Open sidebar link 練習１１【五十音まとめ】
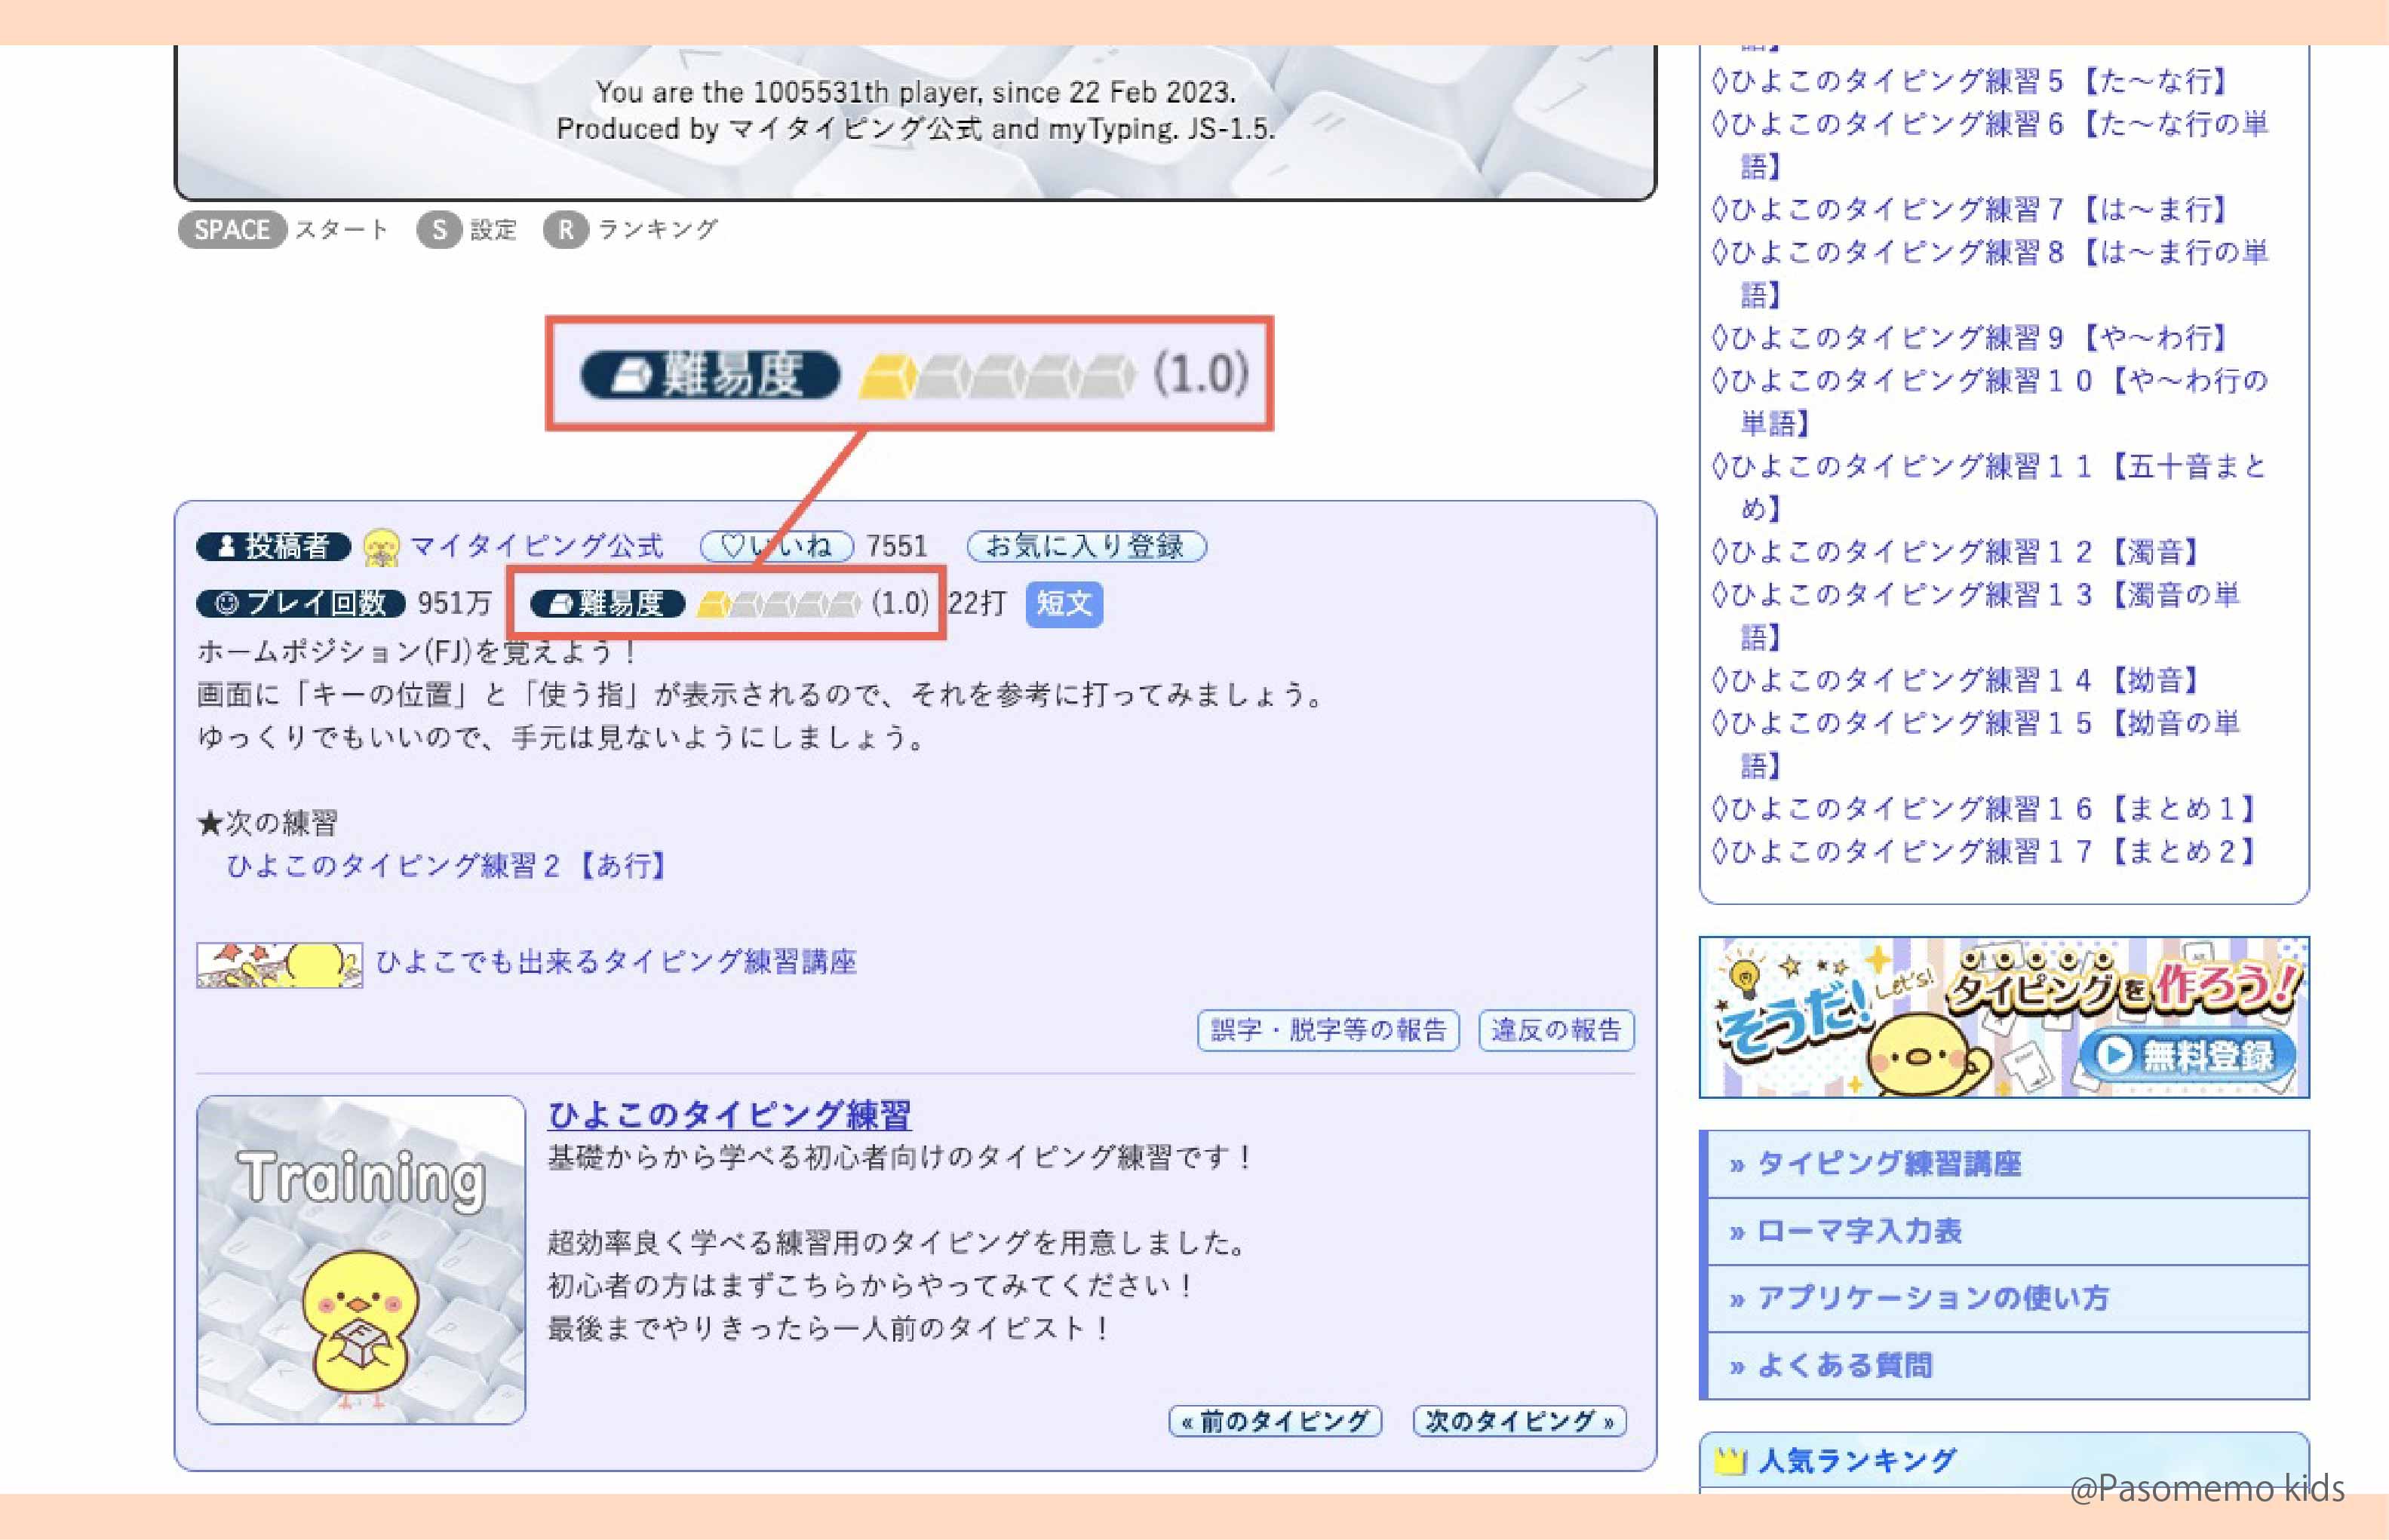The height and width of the screenshot is (1540, 2389). (x=1990, y=487)
